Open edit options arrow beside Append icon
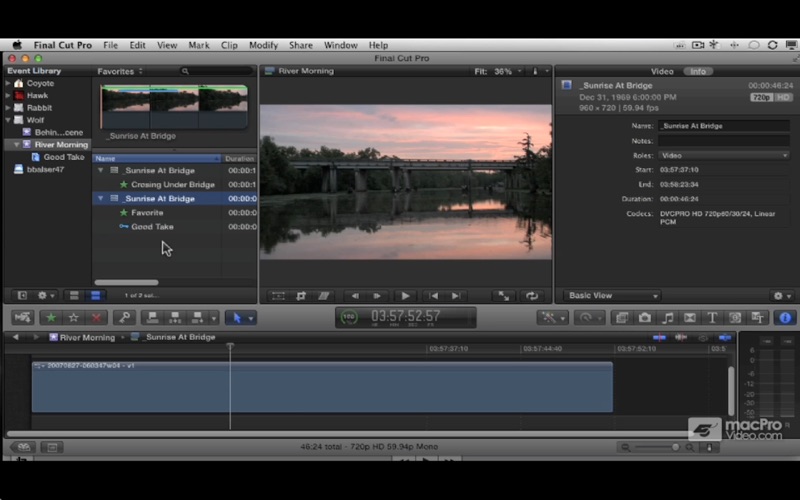The width and height of the screenshot is (800, 500). 214,318
